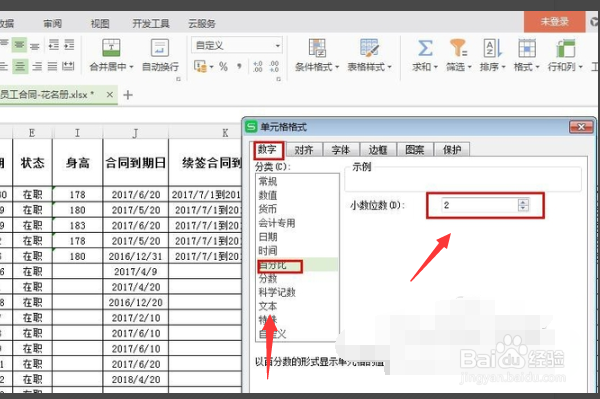
Task: Close the 单元格格式 dialog
Action: (581, 127)
